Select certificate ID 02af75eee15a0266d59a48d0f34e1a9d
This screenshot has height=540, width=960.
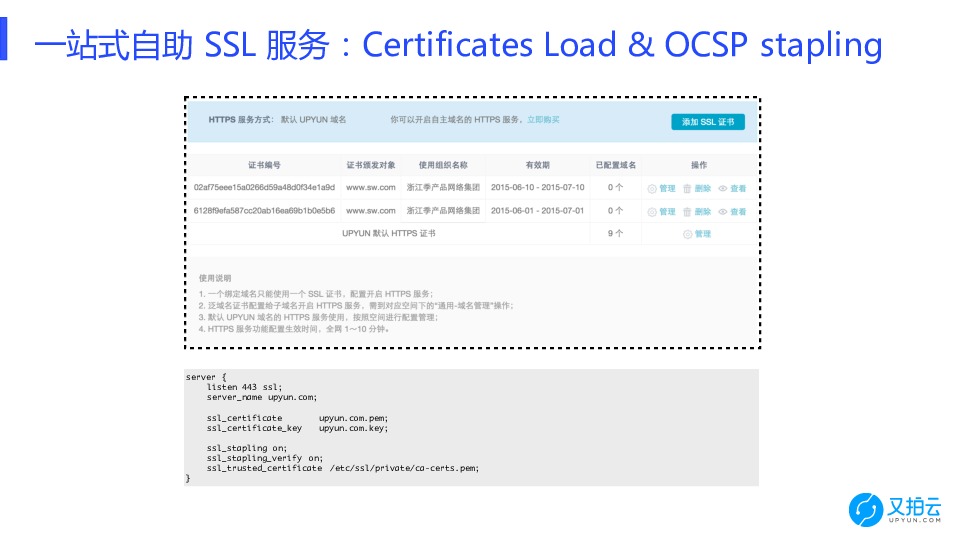click(264, 187)
